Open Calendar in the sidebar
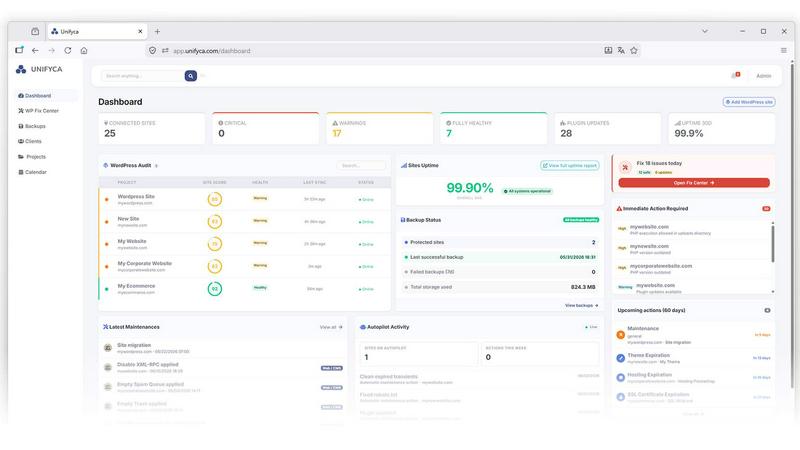800x450 pixels. coord(32,172)
